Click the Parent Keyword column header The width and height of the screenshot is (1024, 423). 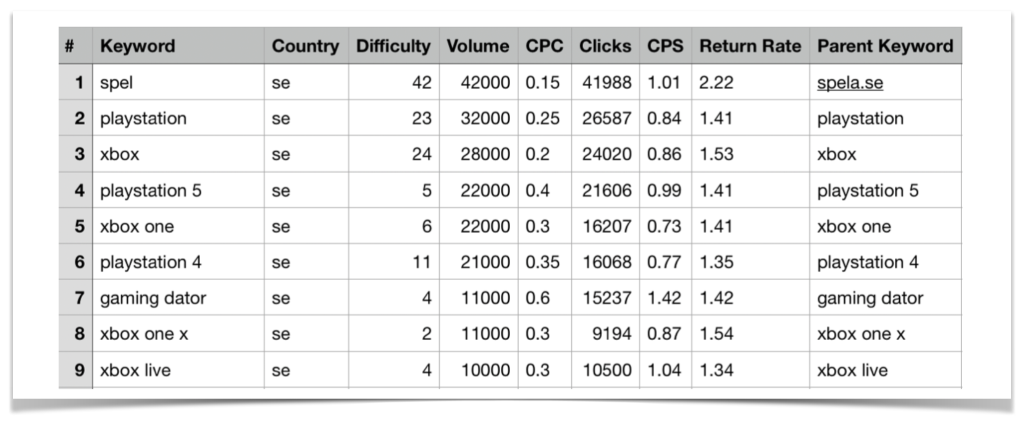pyautogui.click(x=886, y=46)
